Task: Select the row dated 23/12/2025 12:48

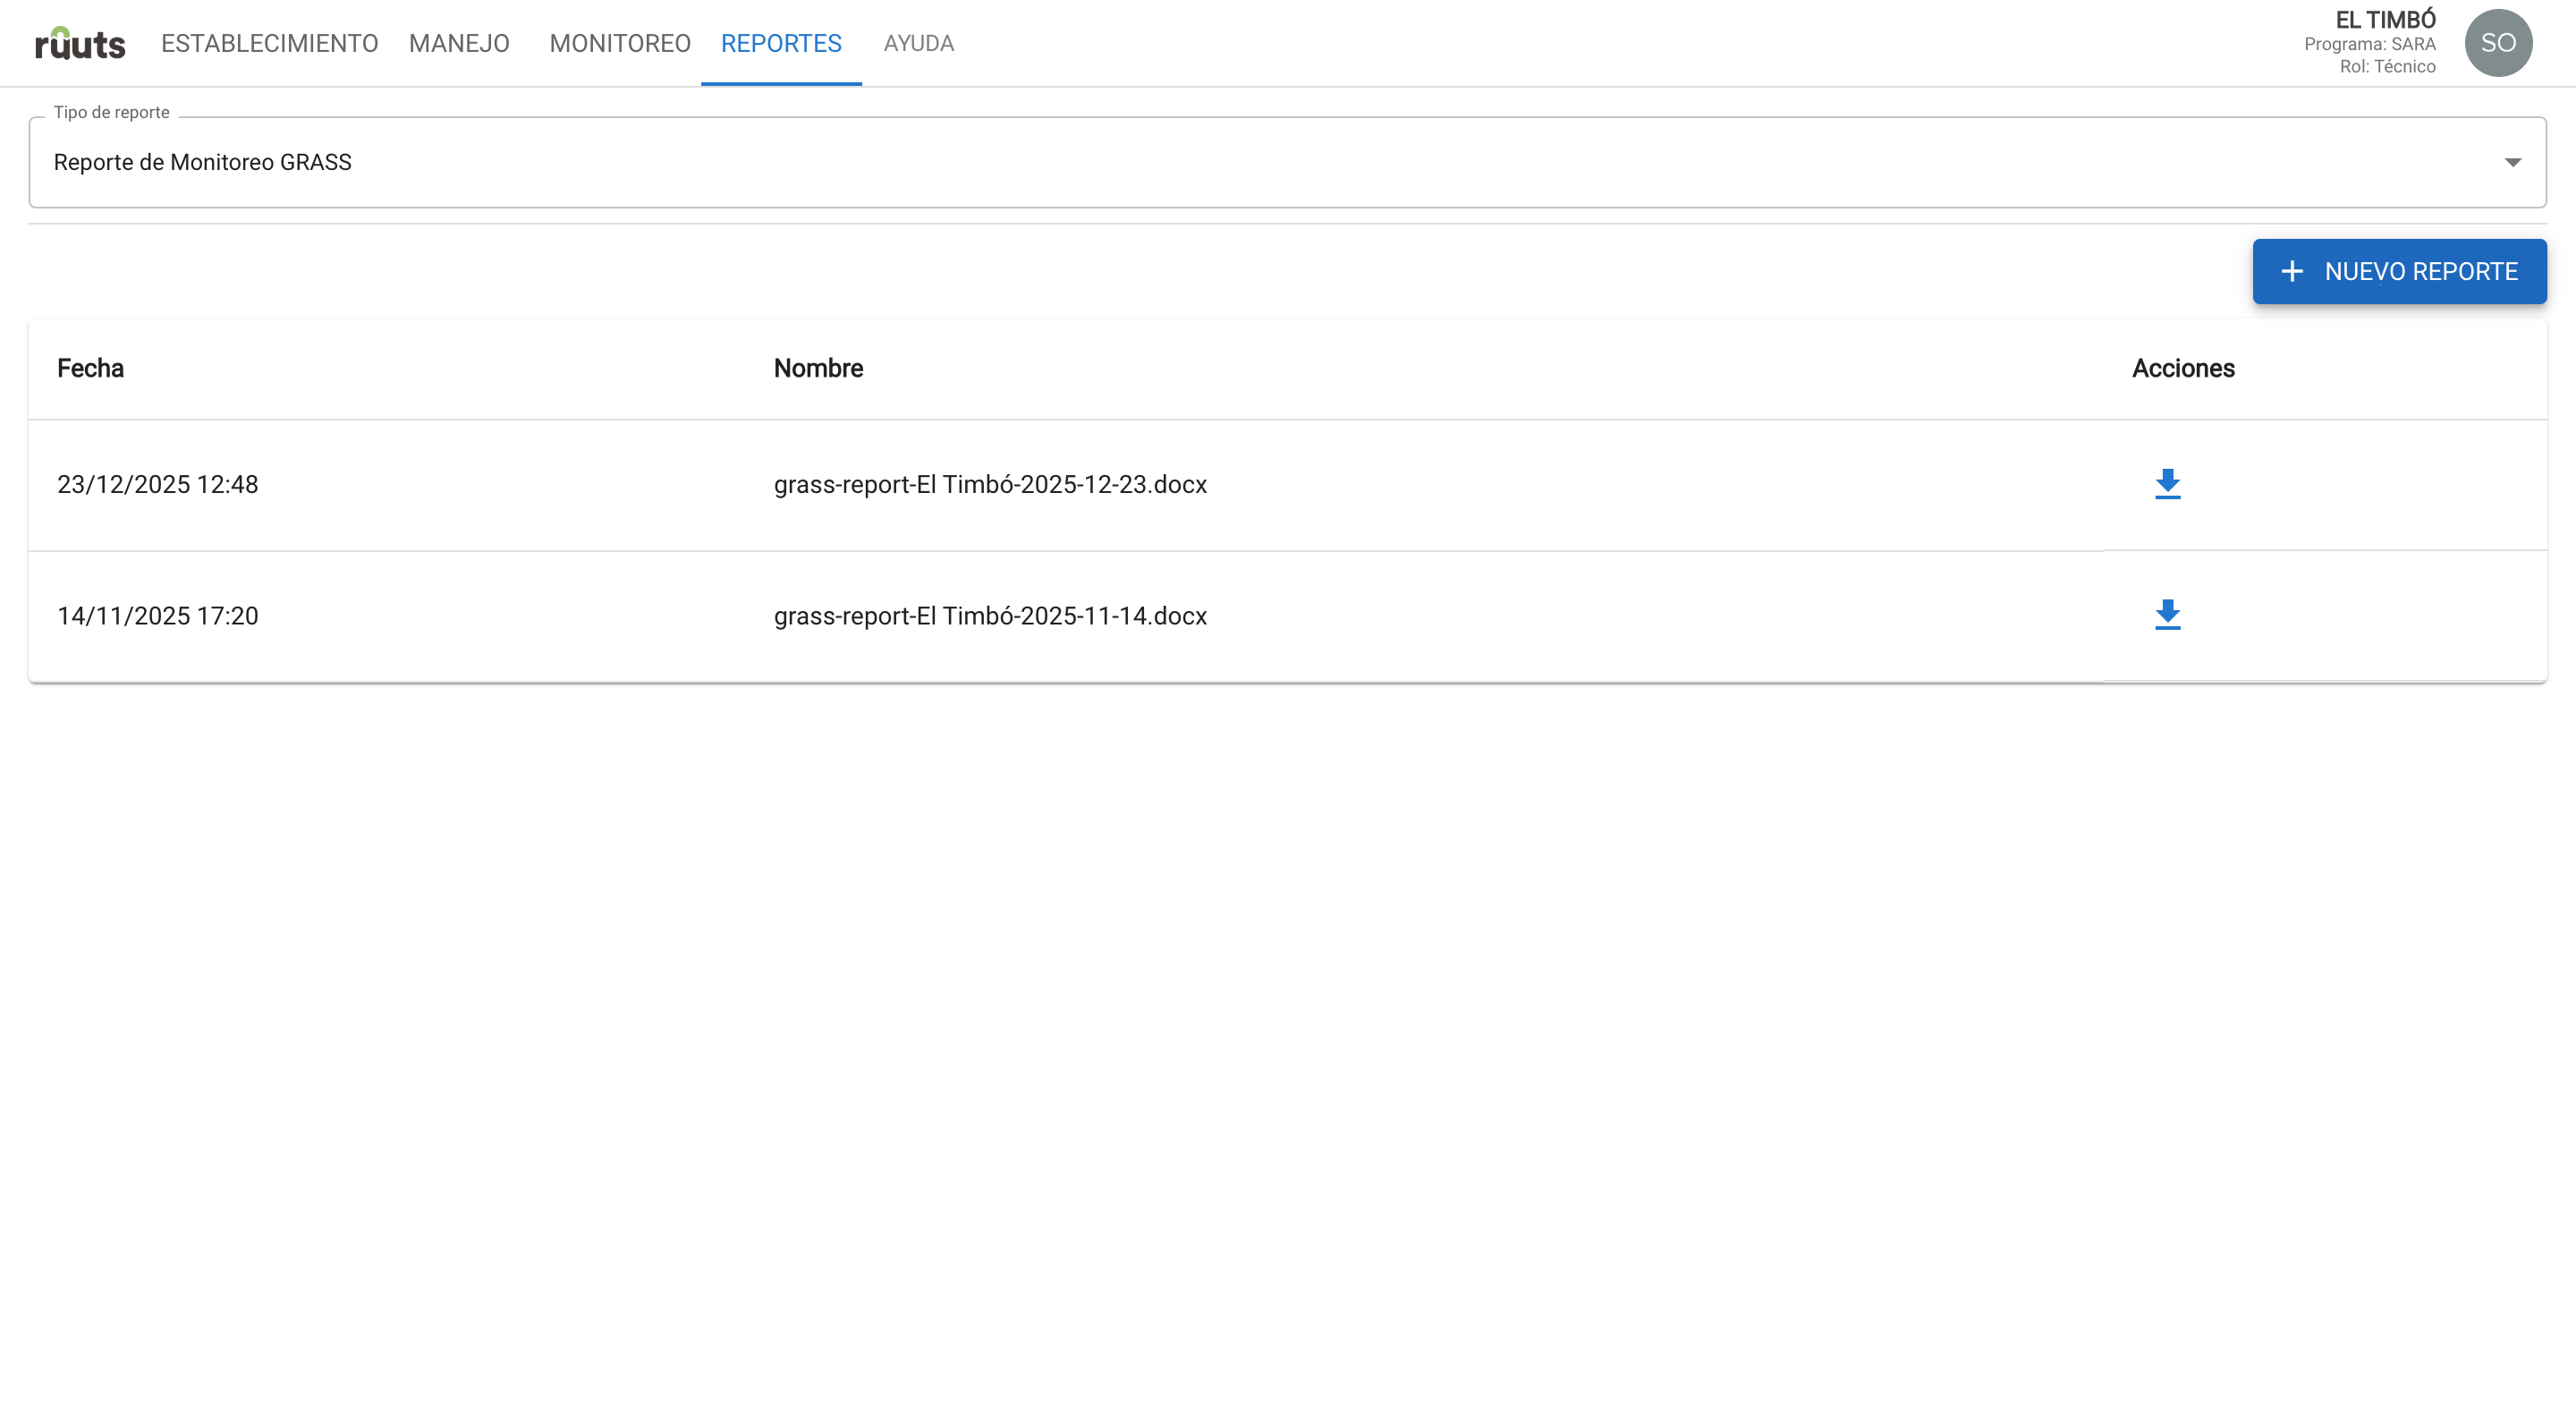Action: point(158,484)
